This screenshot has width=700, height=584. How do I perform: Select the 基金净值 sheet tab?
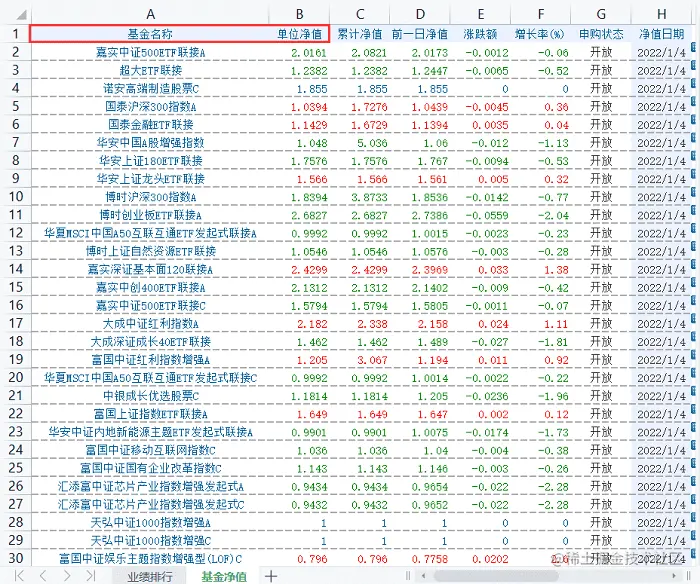[x=224, y=576]
